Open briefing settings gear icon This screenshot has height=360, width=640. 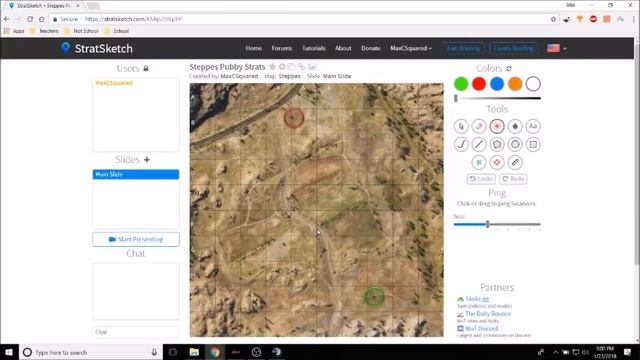click(x=282, y=67)
